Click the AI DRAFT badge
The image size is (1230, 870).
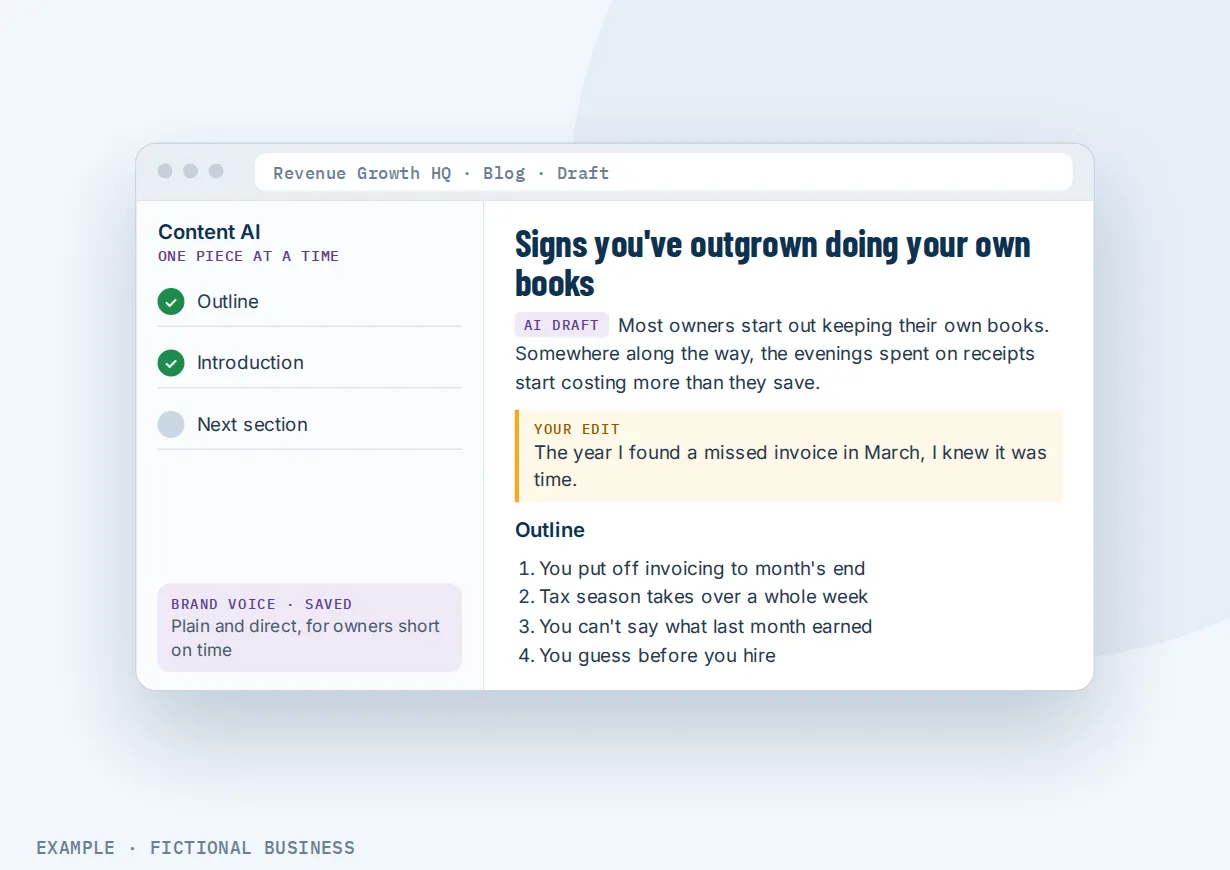(561, 325)
